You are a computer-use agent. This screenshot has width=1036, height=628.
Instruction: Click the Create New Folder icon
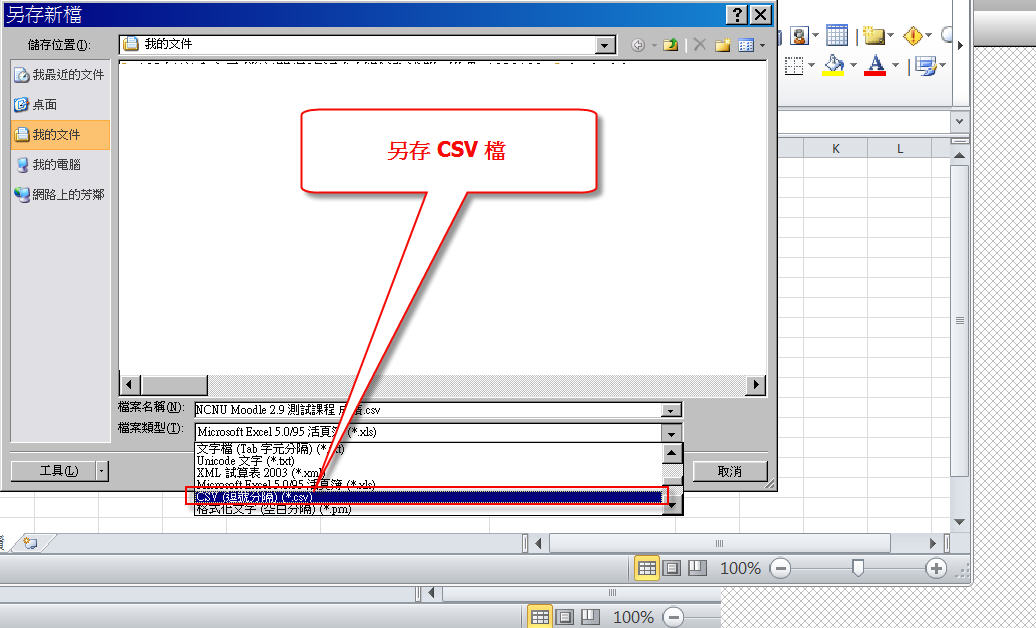[722, 45]
